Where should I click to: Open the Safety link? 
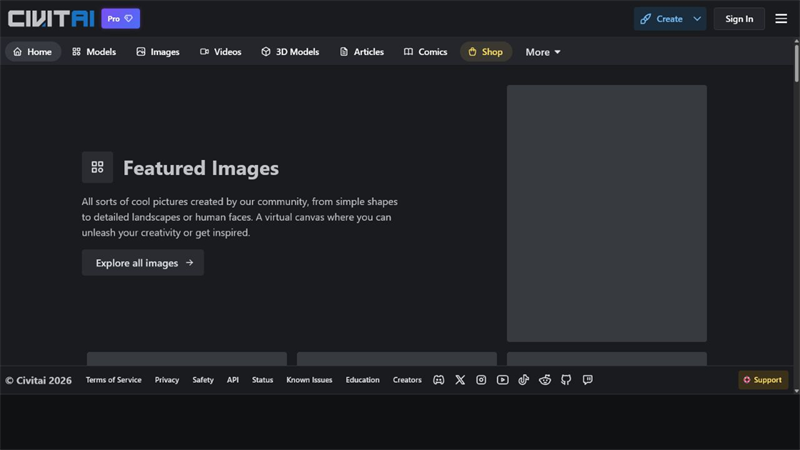(x=203, y=380)
